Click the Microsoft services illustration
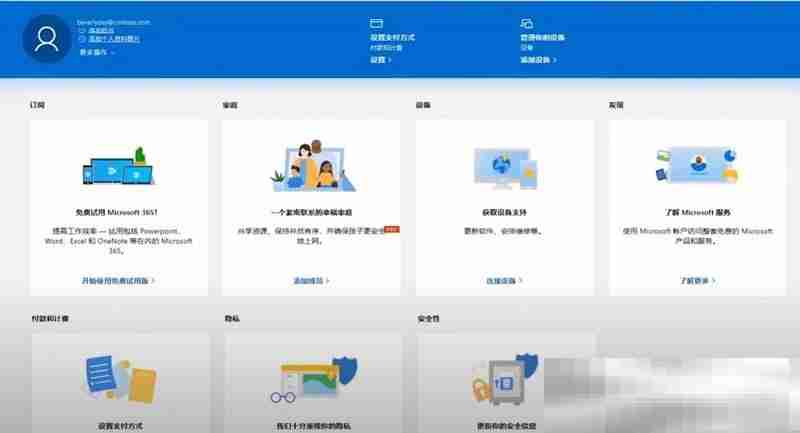The width and height of the screenshot is (800, 433). [x=697, y=165]
